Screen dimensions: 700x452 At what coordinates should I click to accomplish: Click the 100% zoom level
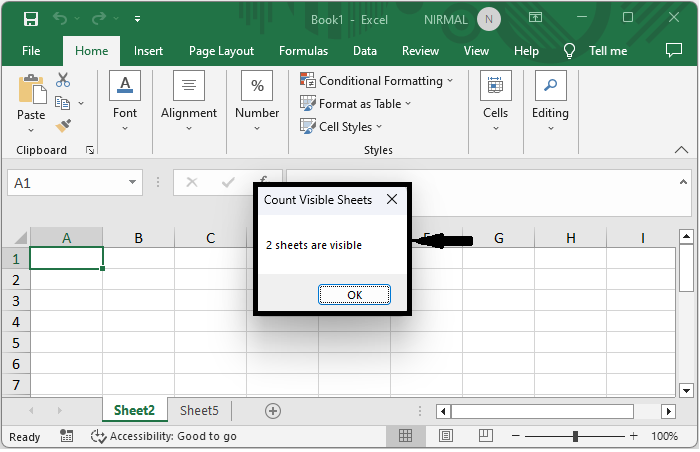(664, 436)
